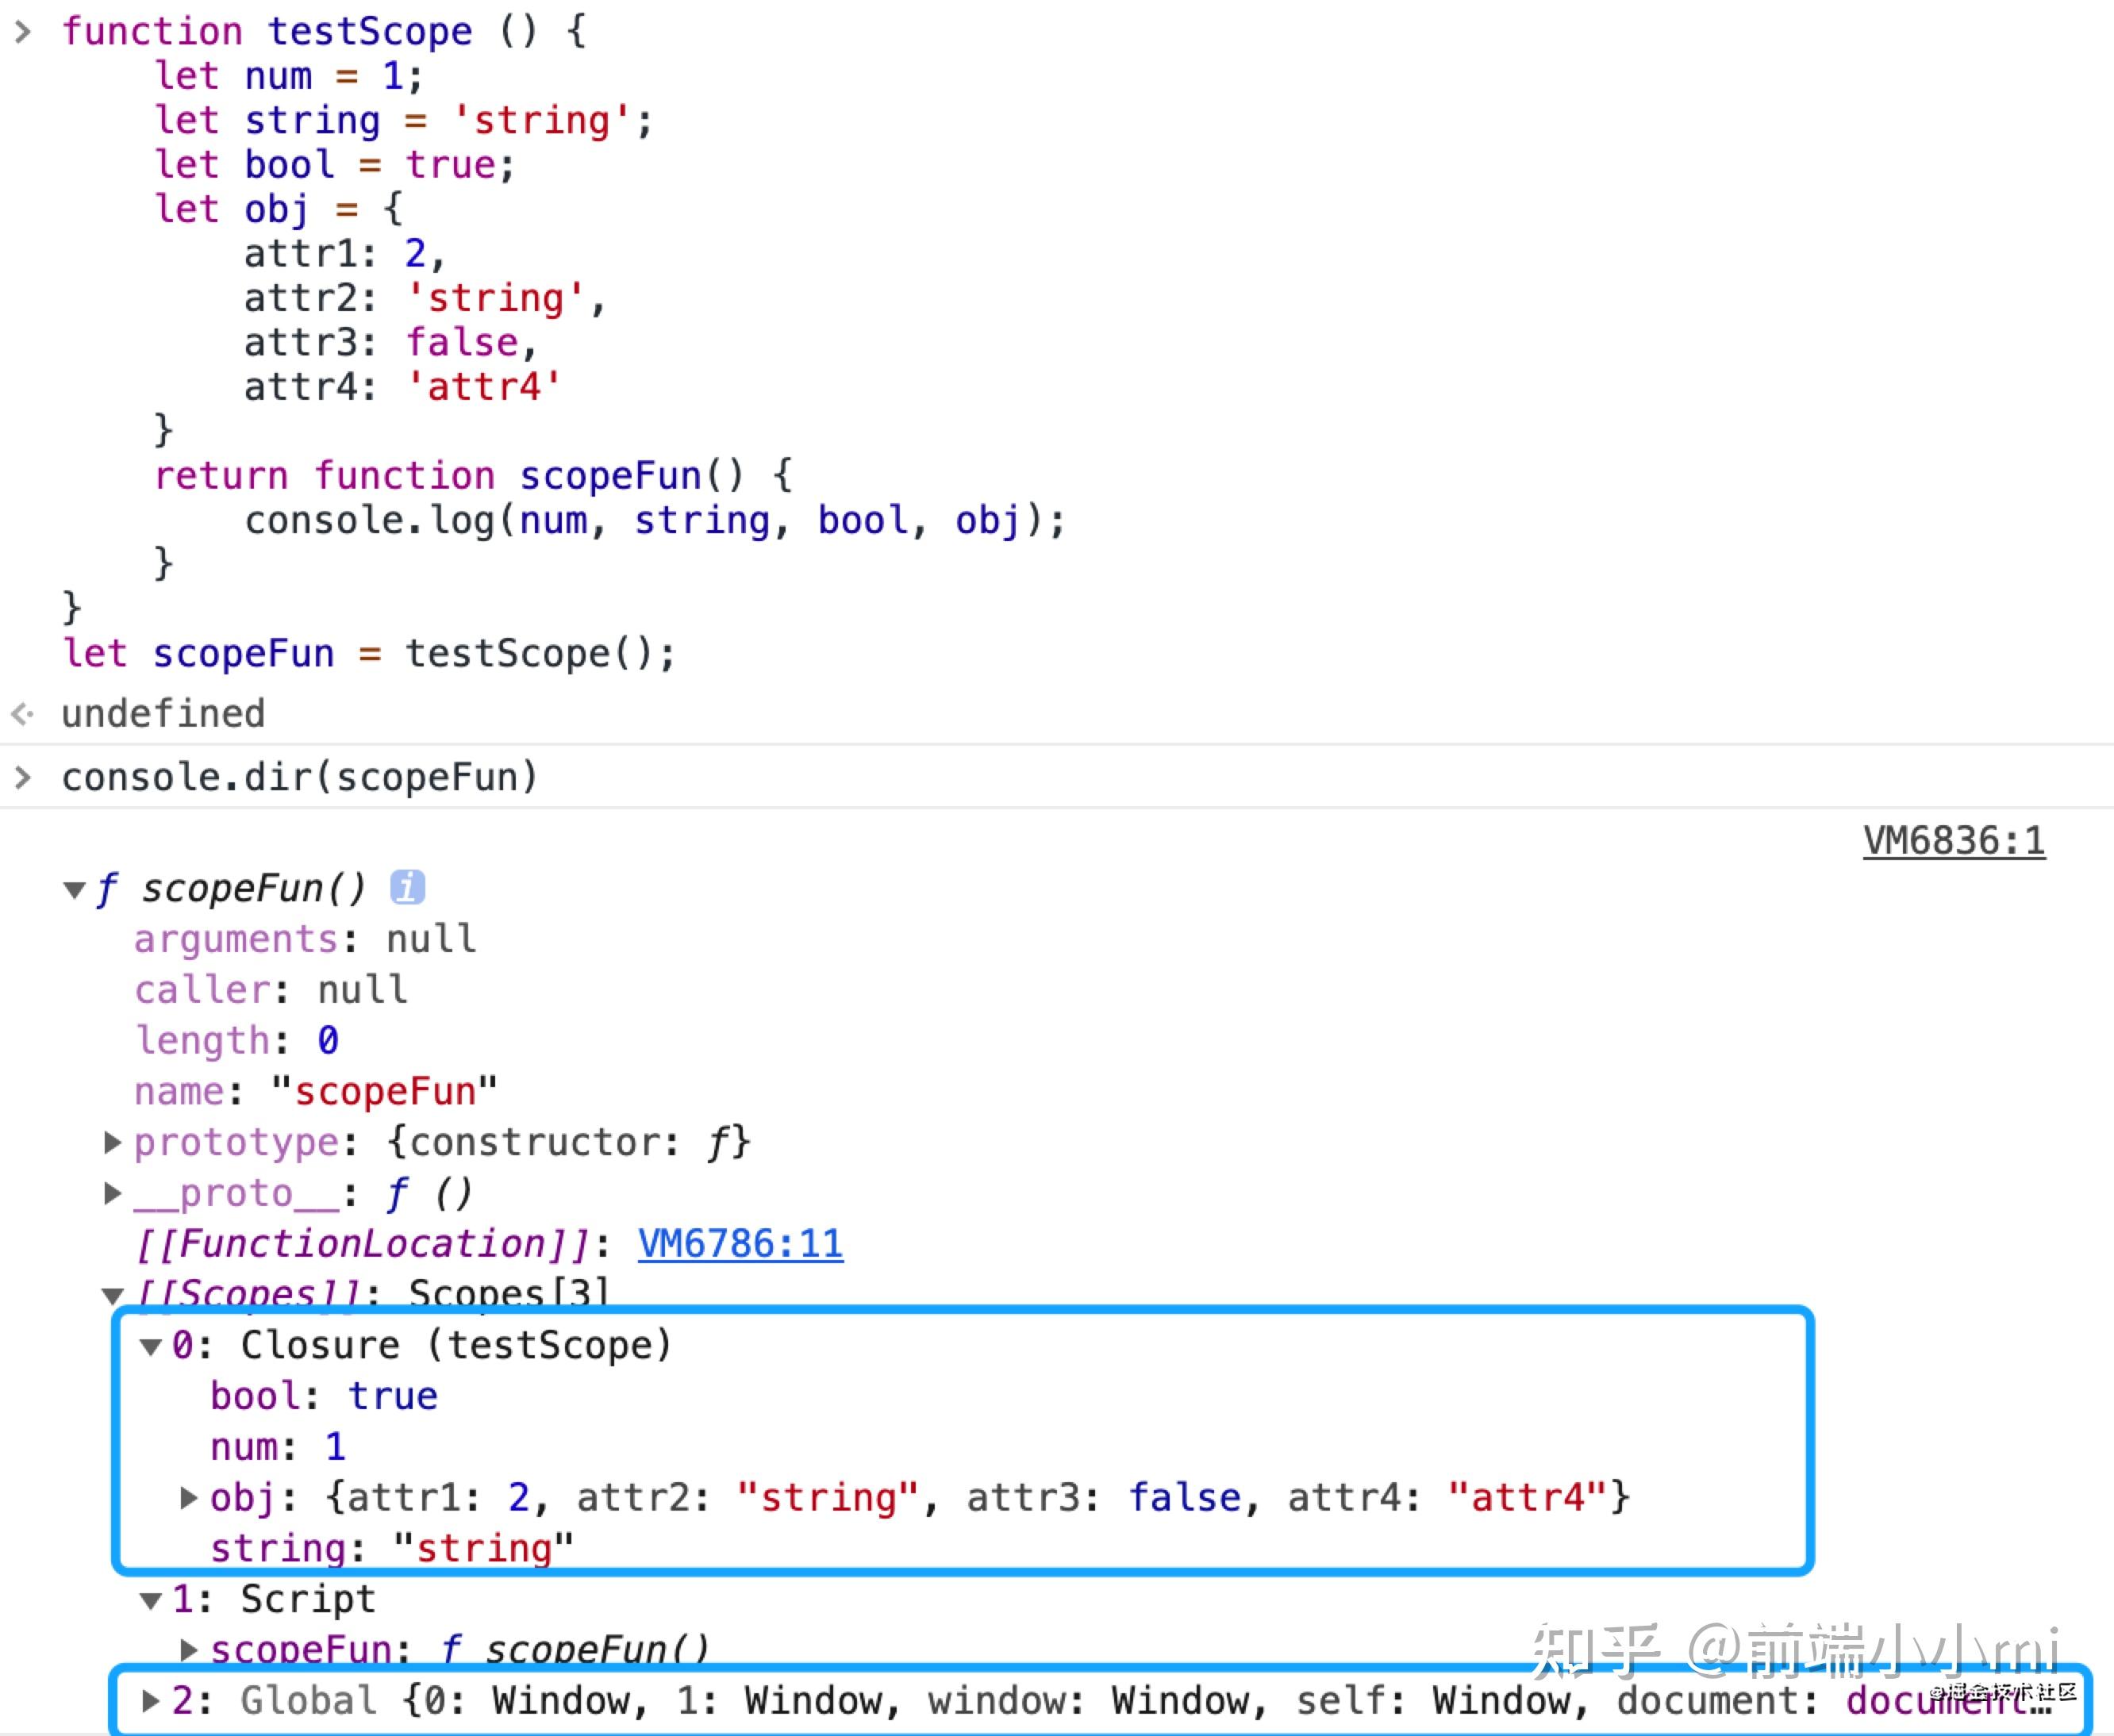Collapse the 1: Script scope

(151, 1601)
